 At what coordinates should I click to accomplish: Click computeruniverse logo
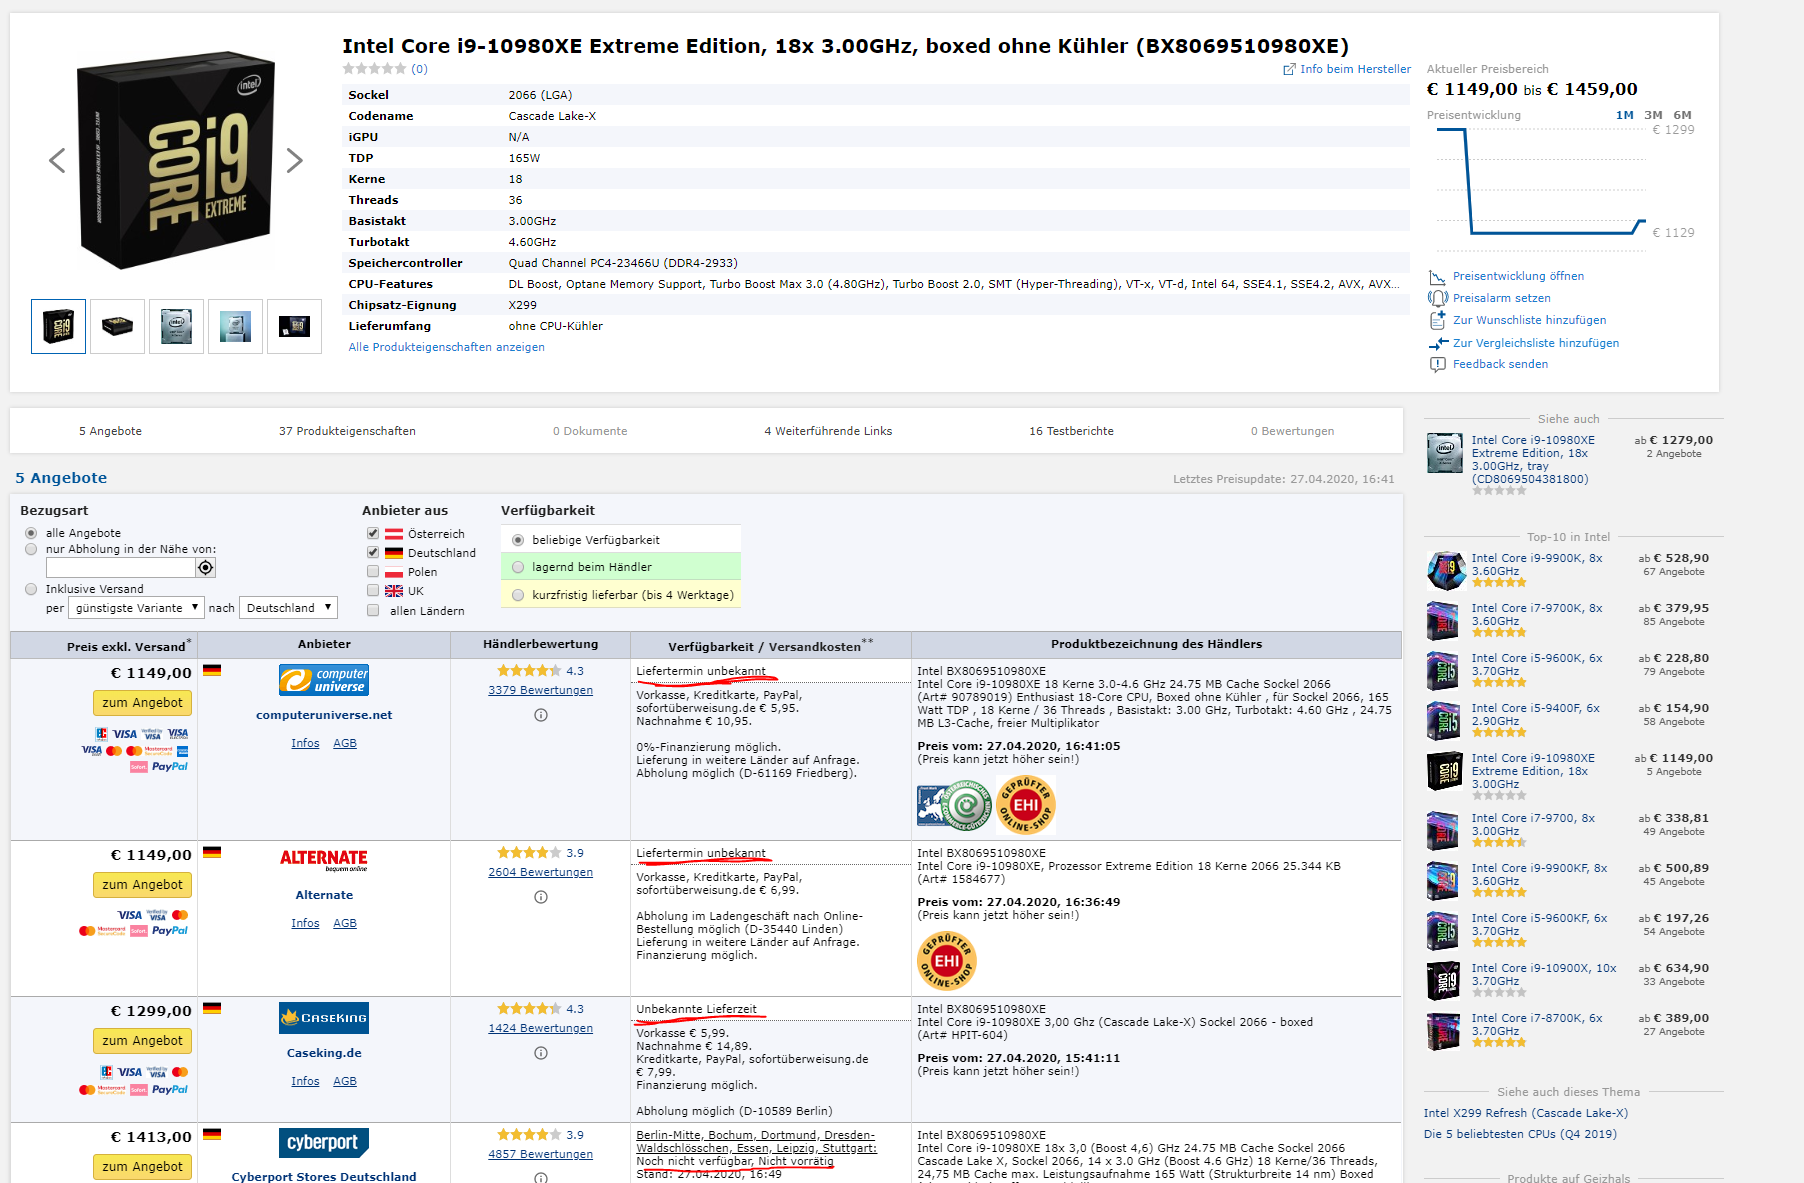coord(324,680)
